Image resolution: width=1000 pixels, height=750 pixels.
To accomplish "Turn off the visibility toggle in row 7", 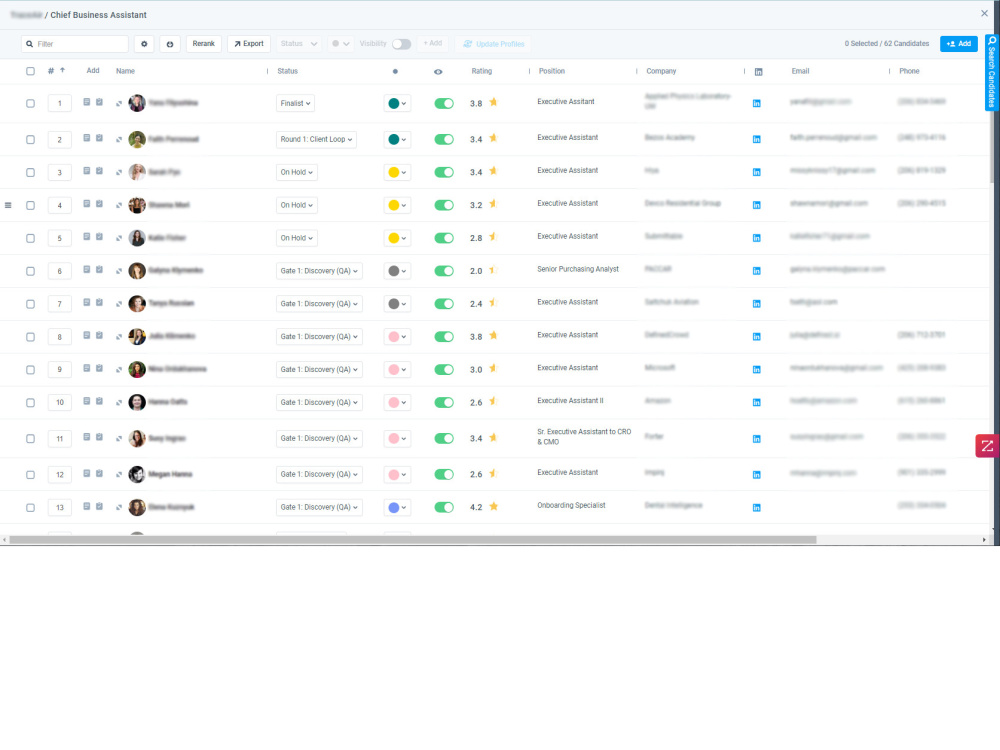I will click(x=444, y=304).
